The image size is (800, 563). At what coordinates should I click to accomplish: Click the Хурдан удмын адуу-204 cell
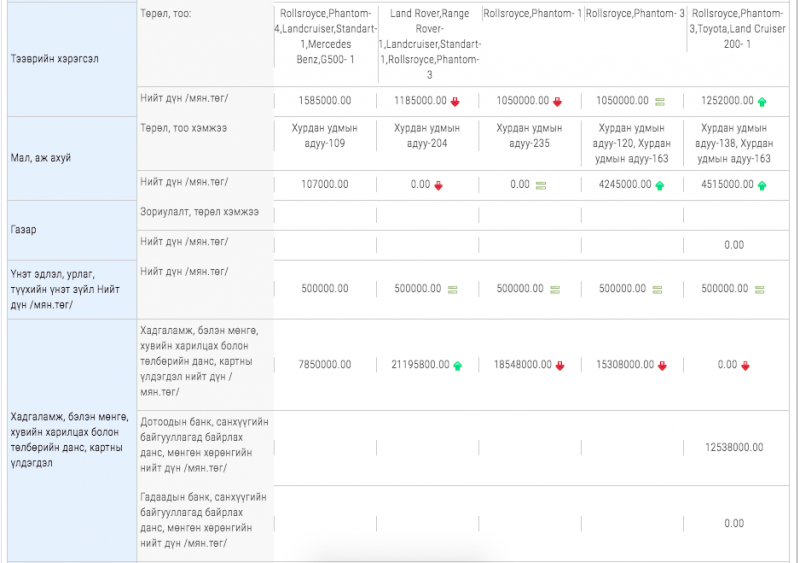coord(427,135)
